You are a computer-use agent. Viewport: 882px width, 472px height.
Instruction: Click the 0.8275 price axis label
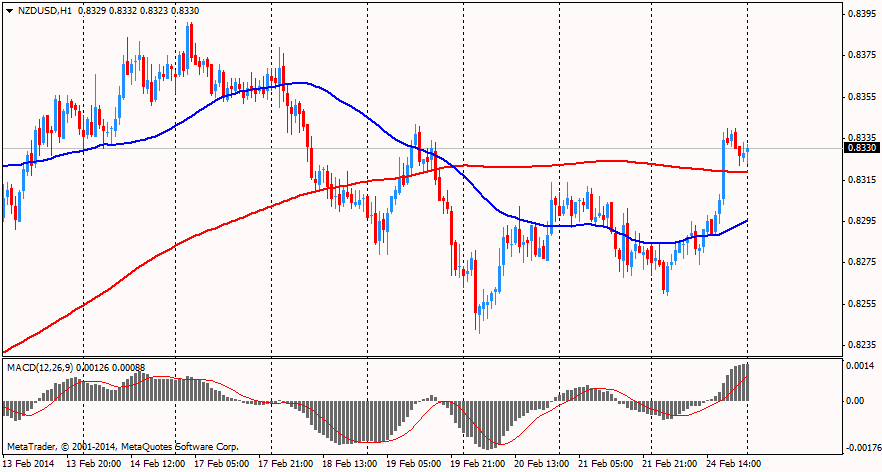pos(861,262)
